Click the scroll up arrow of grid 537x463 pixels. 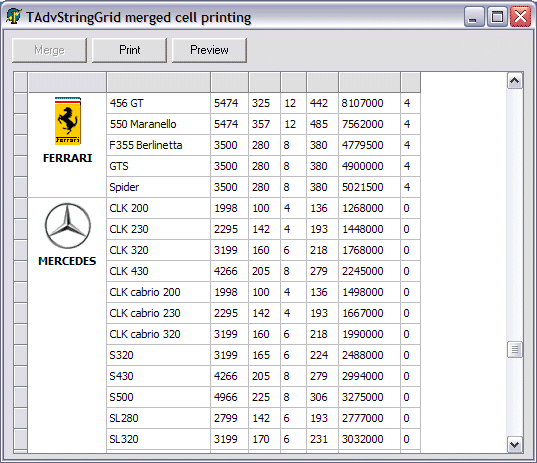(515, 81)
